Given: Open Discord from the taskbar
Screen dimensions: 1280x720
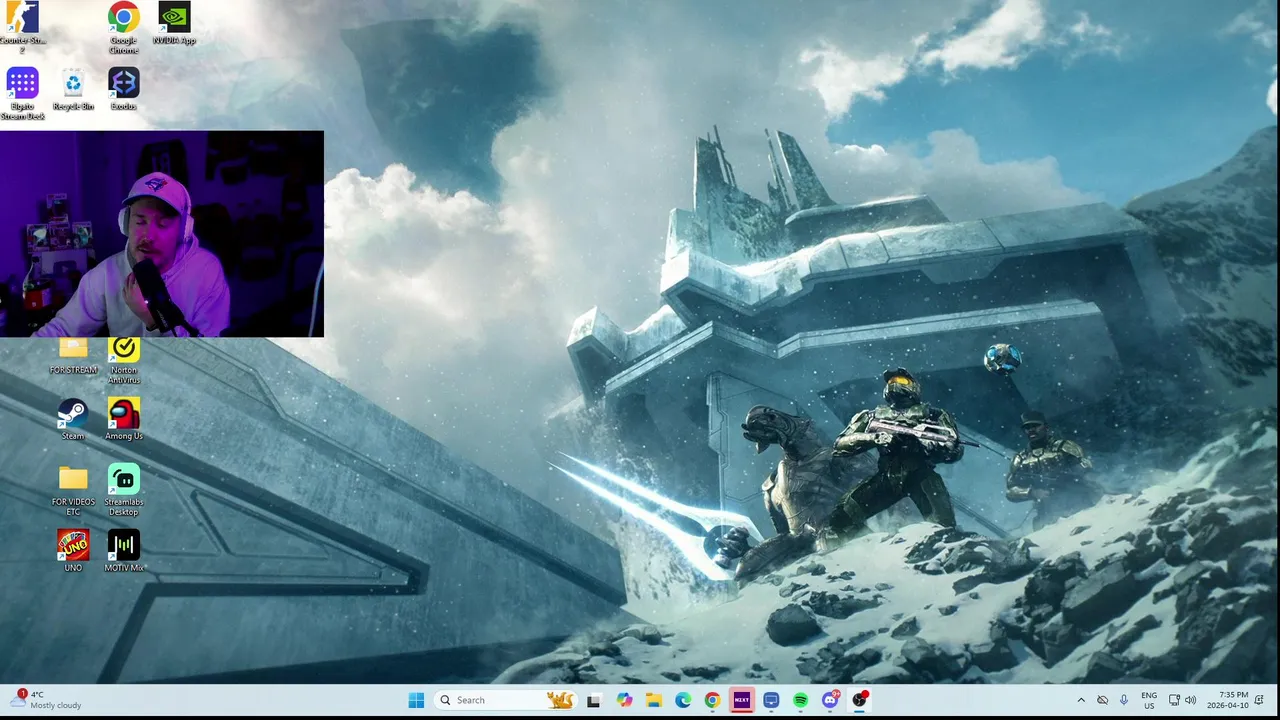Looking at the screenshot, I should click(830, 700).
